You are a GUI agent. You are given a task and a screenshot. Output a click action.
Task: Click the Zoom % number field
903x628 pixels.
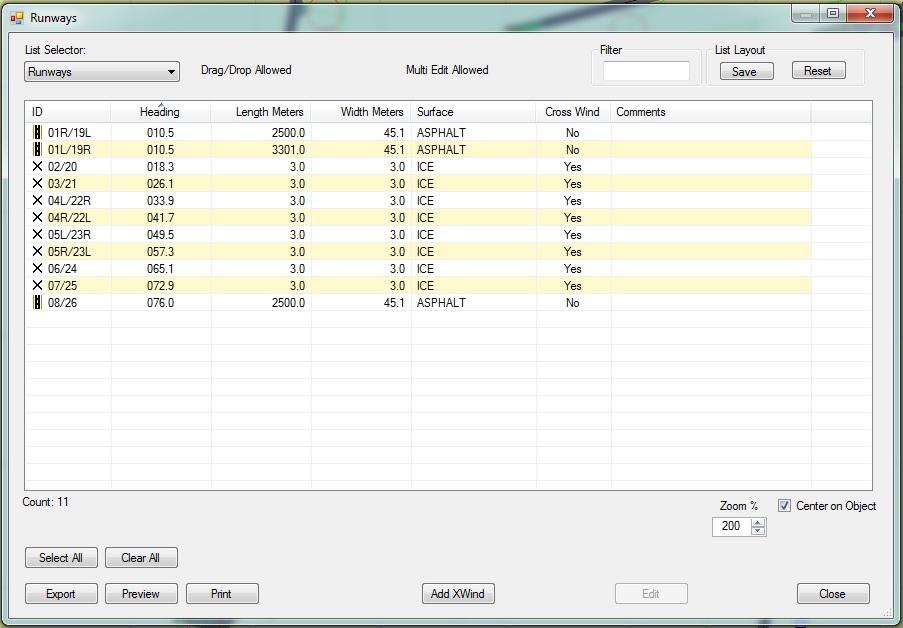(731, 526)
